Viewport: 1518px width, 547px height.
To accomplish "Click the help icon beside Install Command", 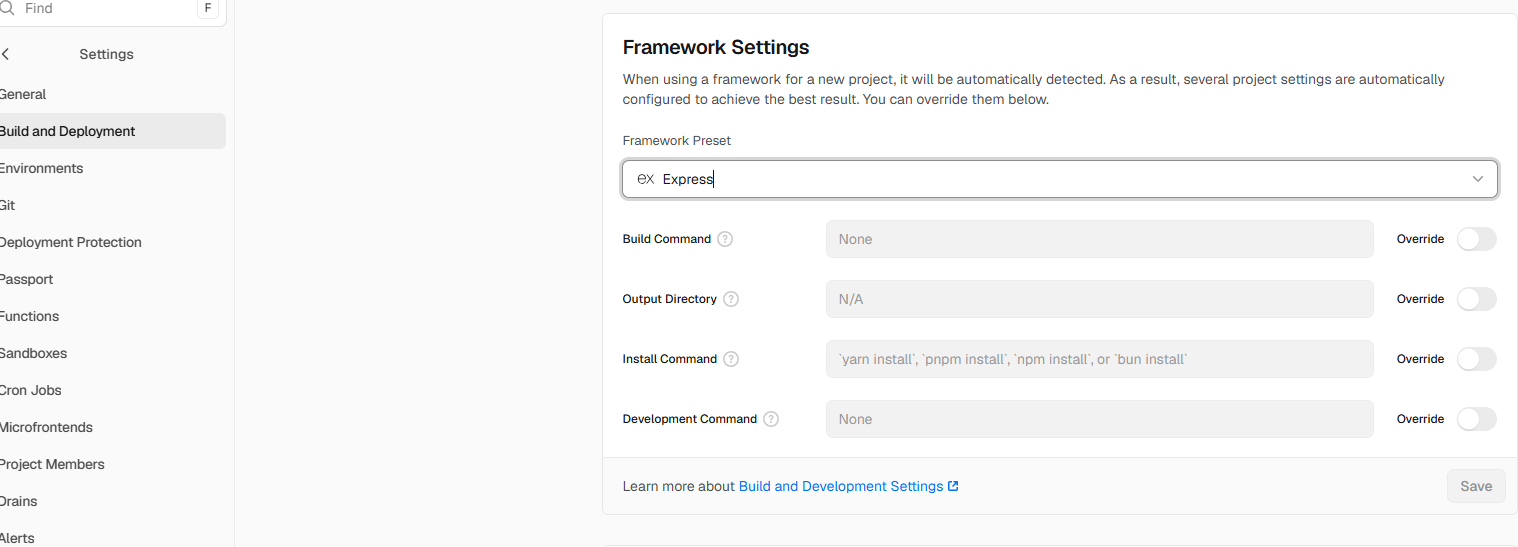I will tap(731, 359).
